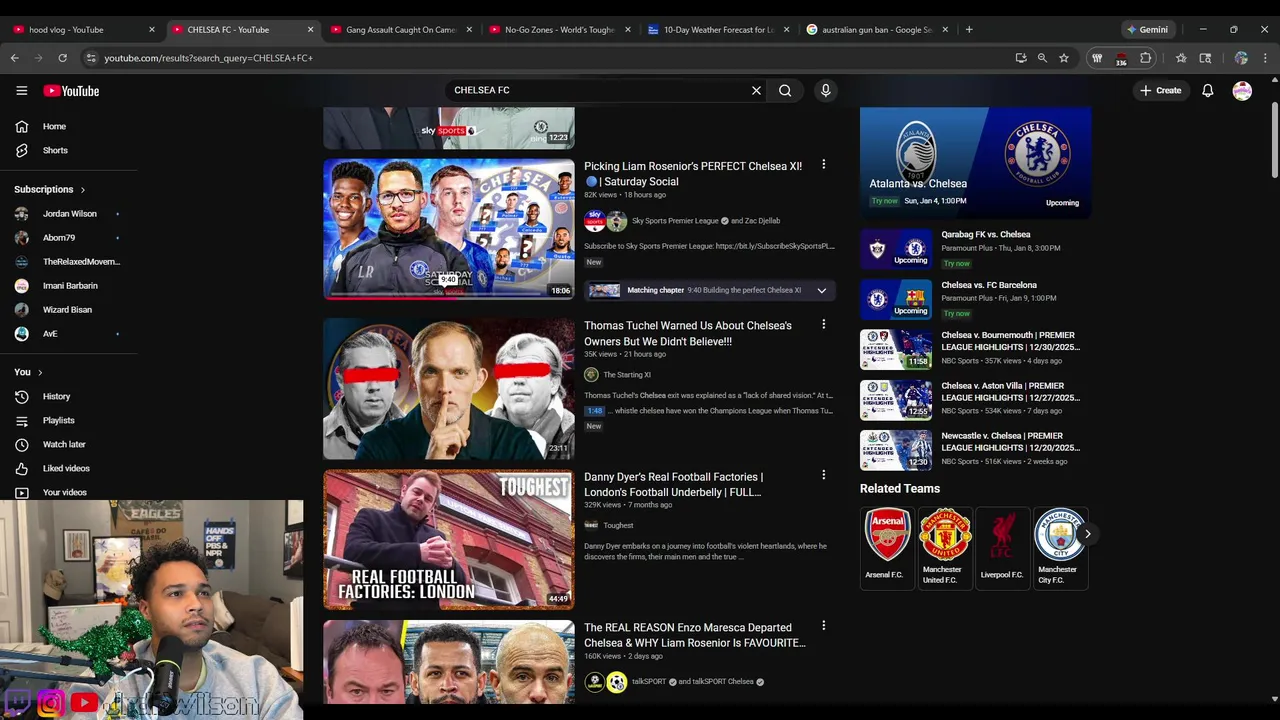Open the YouTube guide hamburger menu
The image size is (1280, 720).
tap(21, 90)
